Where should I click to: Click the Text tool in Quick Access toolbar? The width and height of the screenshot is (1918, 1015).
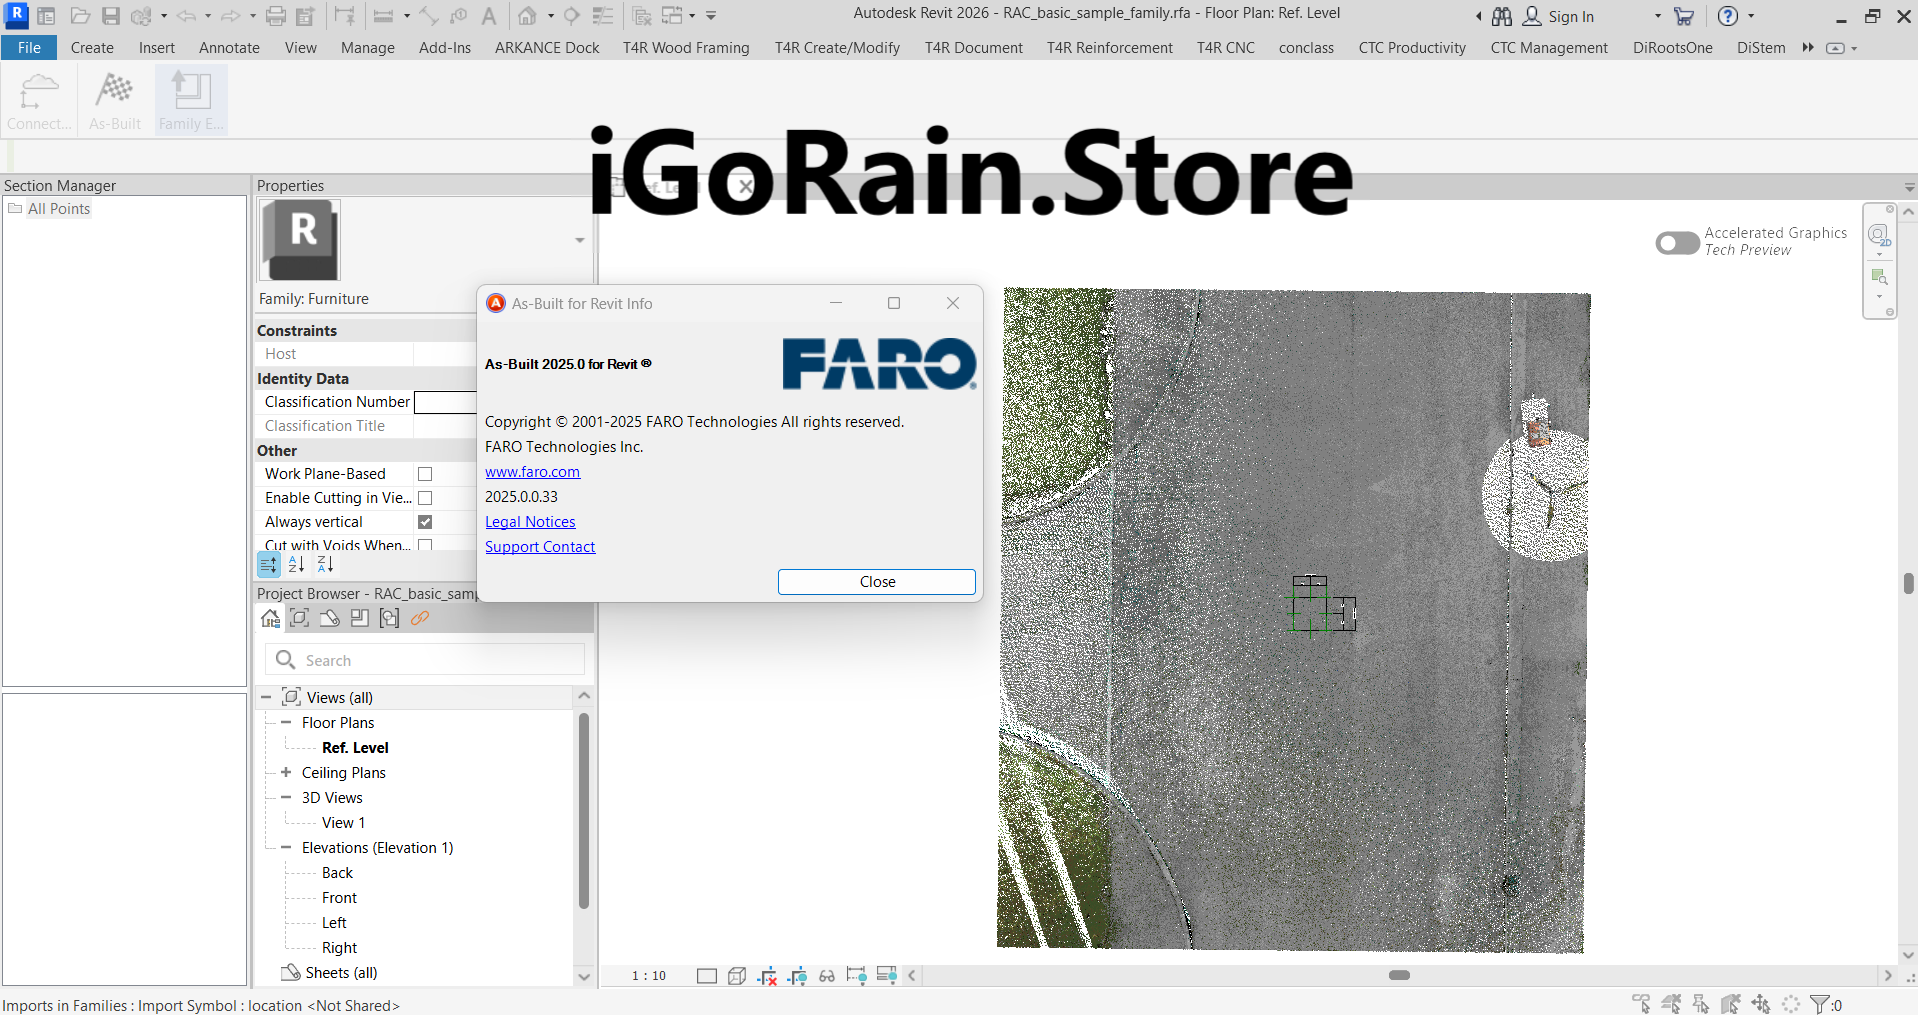coord(489,16)
